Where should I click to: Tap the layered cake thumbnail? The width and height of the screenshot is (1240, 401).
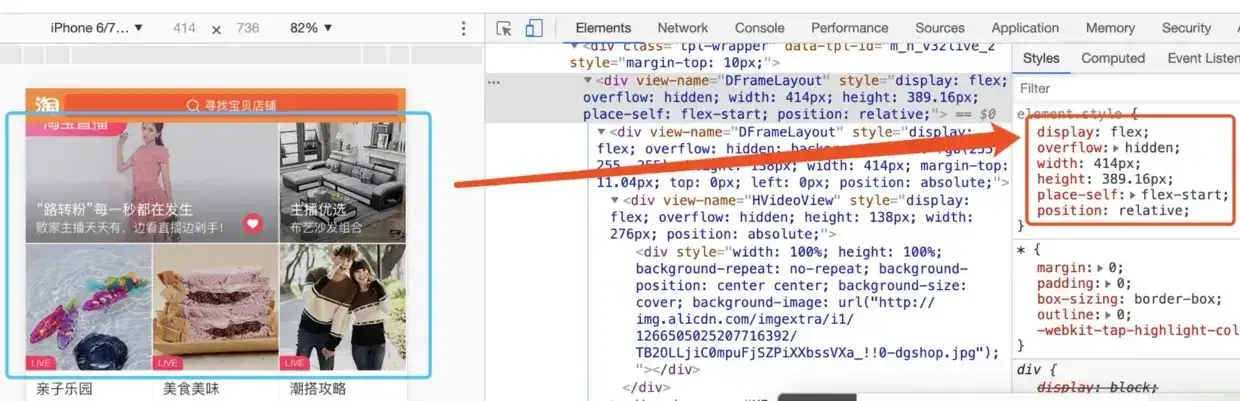pyautogui.click(x=215, y=307)
